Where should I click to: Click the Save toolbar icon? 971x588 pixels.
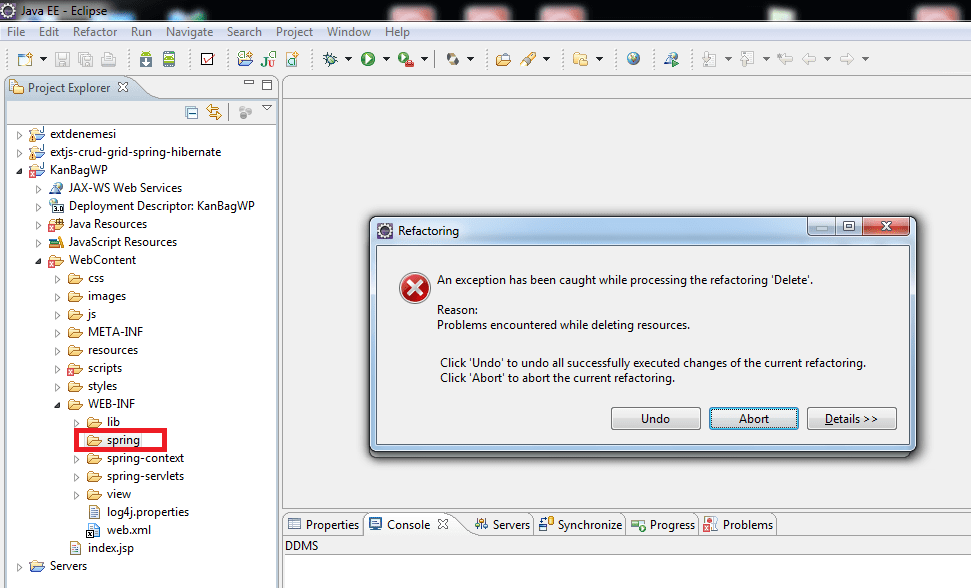[x=60, y=59]
